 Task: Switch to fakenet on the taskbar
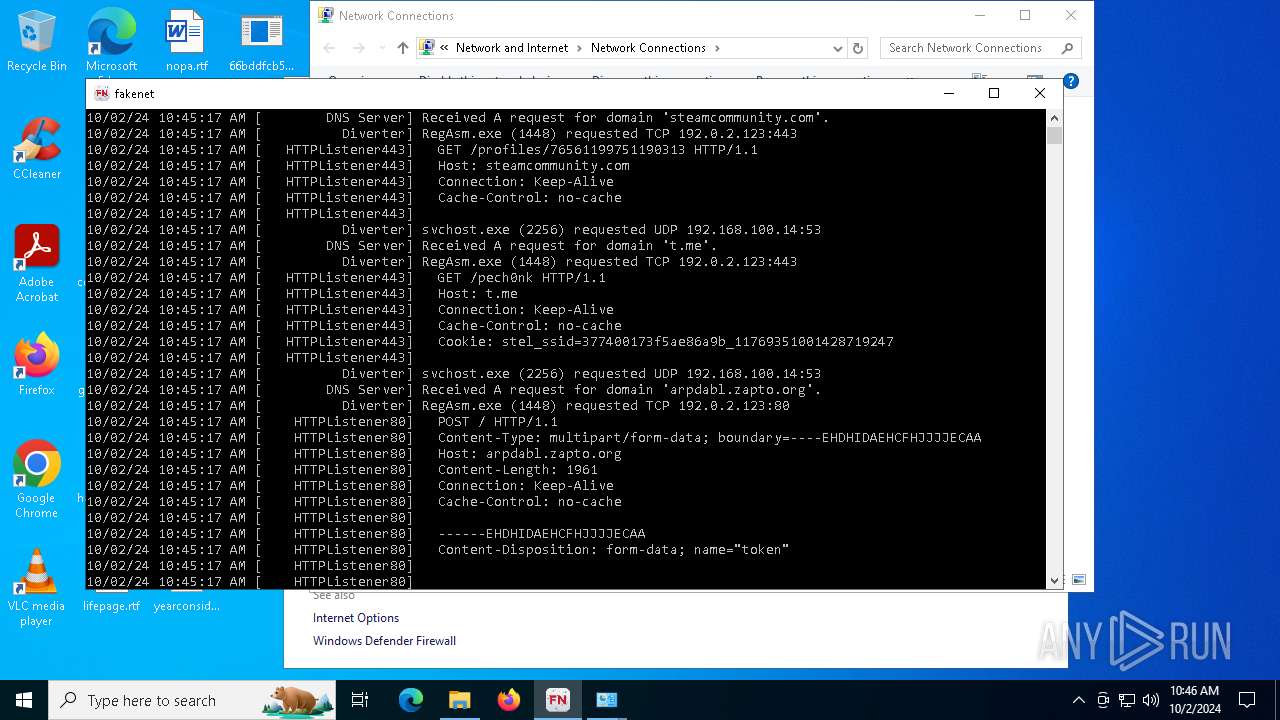tap(557, 700)
